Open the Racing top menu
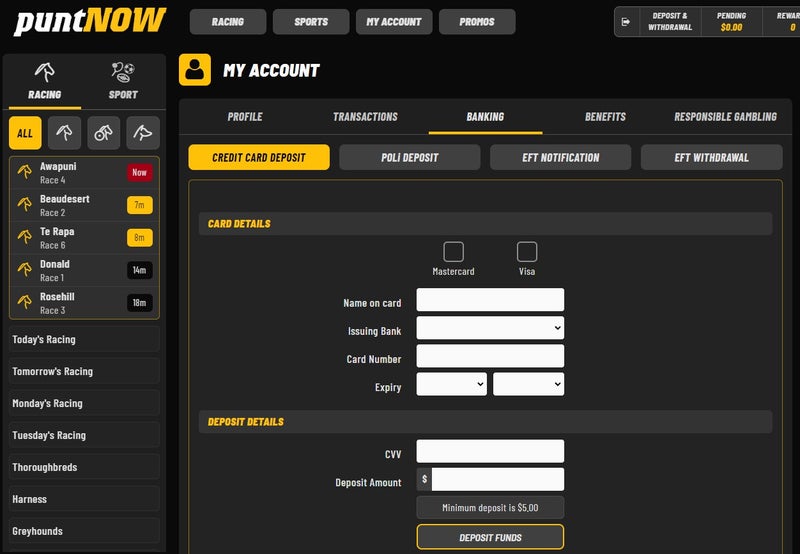The width and height of the screenshot is (800, 554). coord(228,22)
